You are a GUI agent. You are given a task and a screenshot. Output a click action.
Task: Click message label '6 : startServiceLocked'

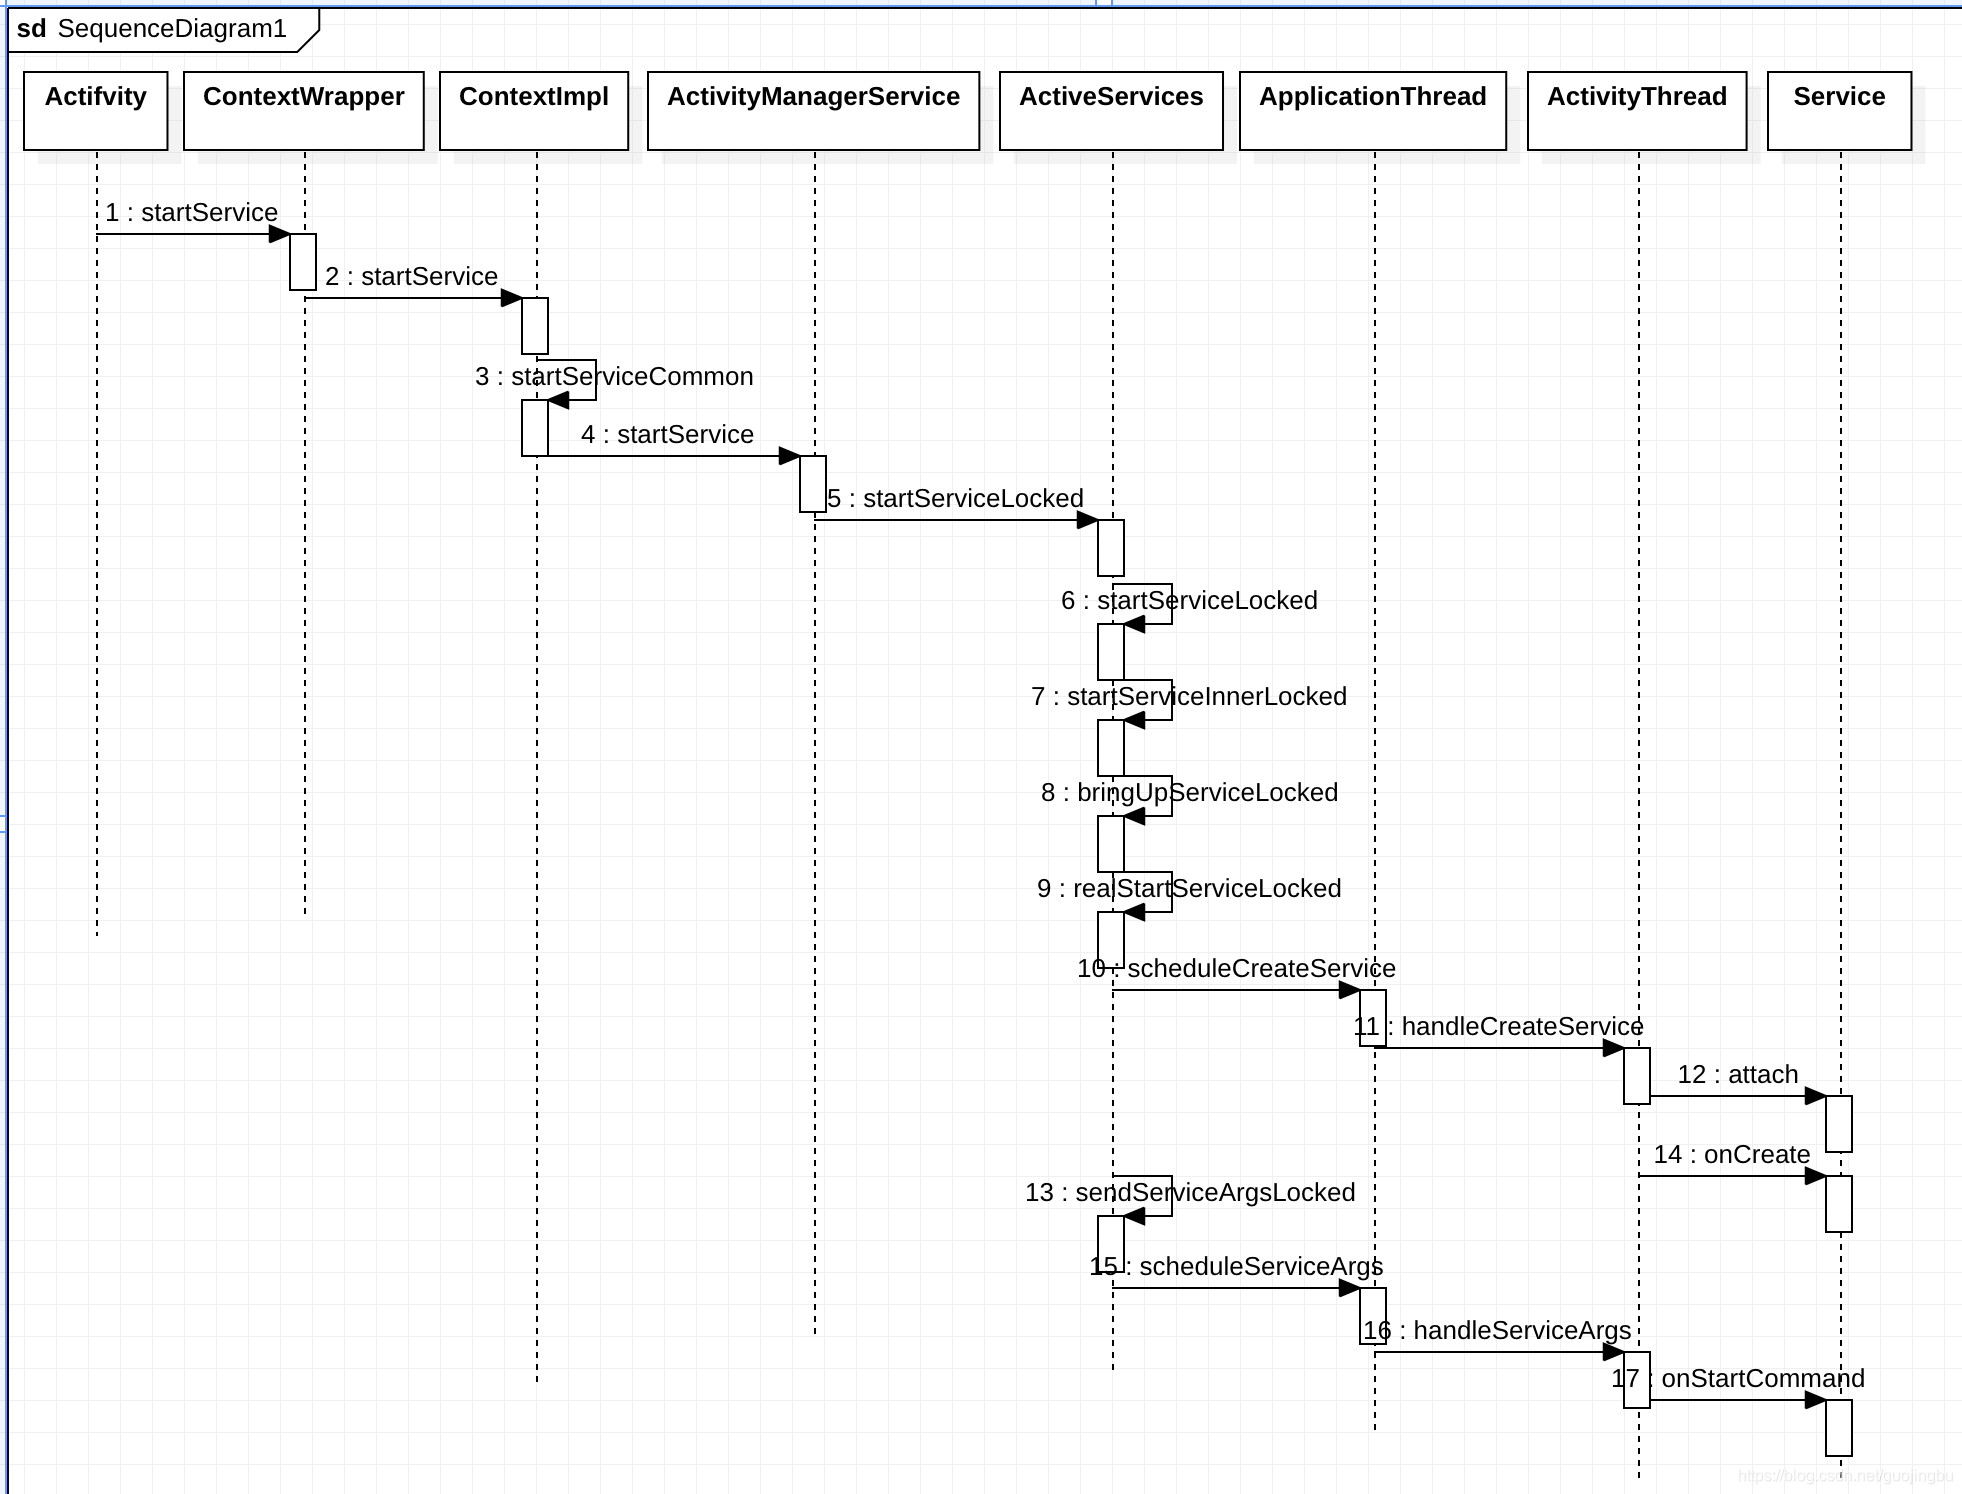coord(1189,600)
